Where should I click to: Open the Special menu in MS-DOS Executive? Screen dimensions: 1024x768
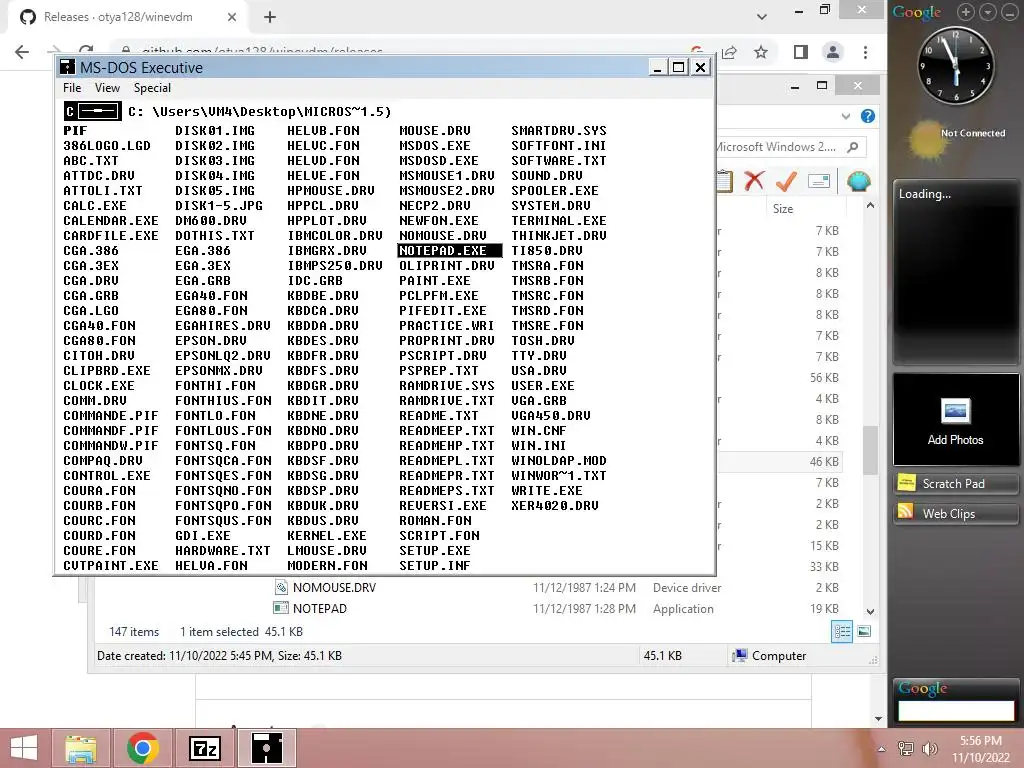tap(152, 88)
